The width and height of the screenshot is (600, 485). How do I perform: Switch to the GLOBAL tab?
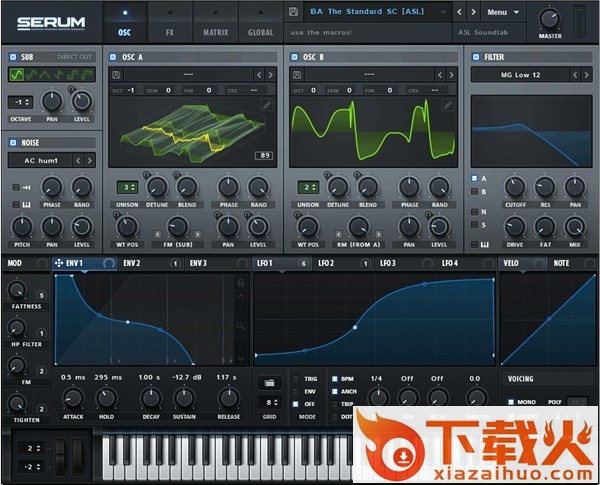pos(261,23)
